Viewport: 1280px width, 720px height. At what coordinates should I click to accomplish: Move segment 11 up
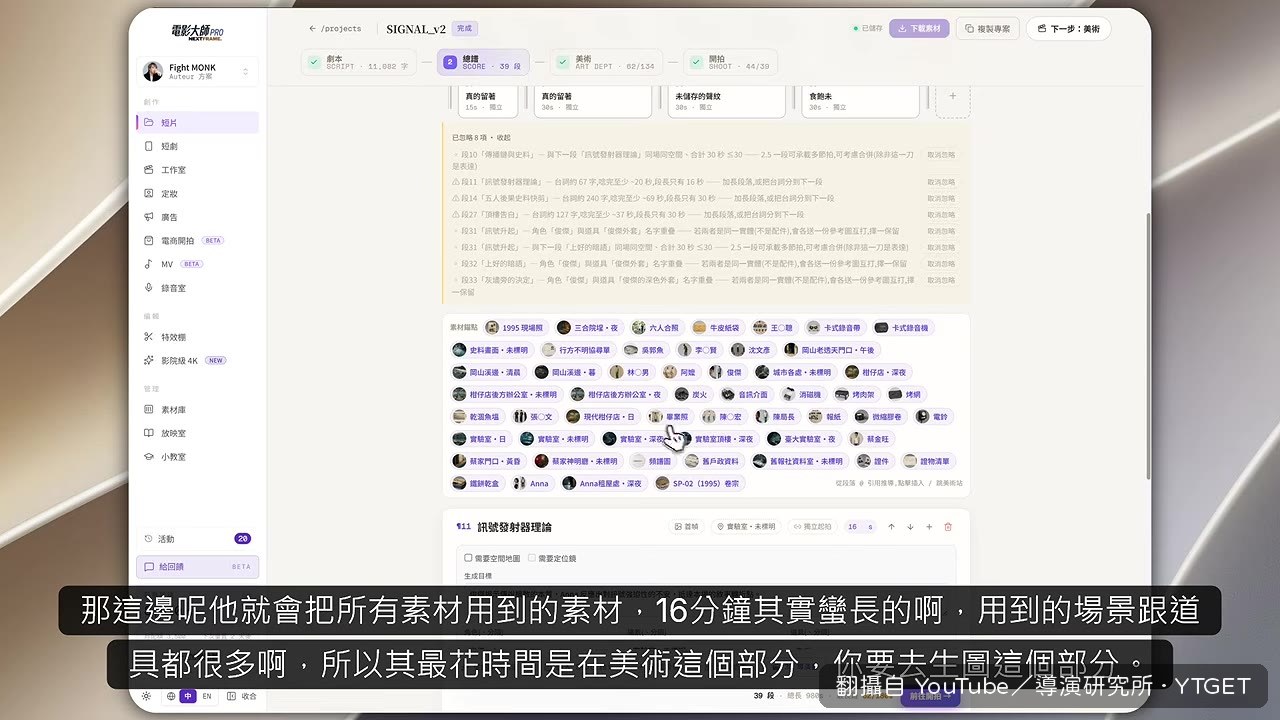(891, 526)
